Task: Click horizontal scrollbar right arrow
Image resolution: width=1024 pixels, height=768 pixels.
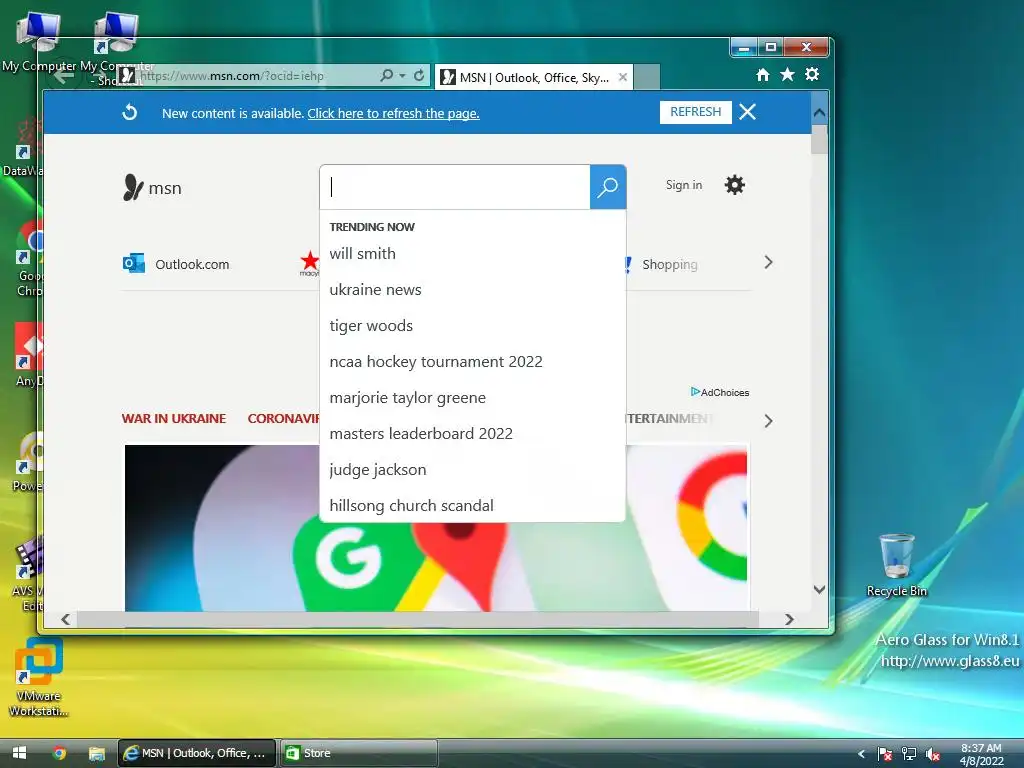Action: (789, 619)
